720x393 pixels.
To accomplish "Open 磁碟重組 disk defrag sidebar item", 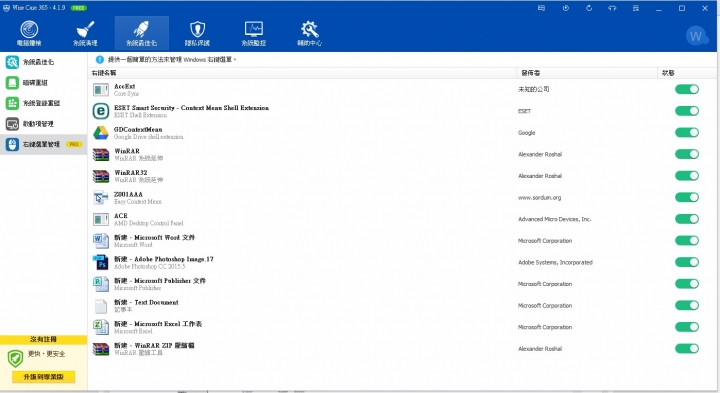I will coord(43,83).
